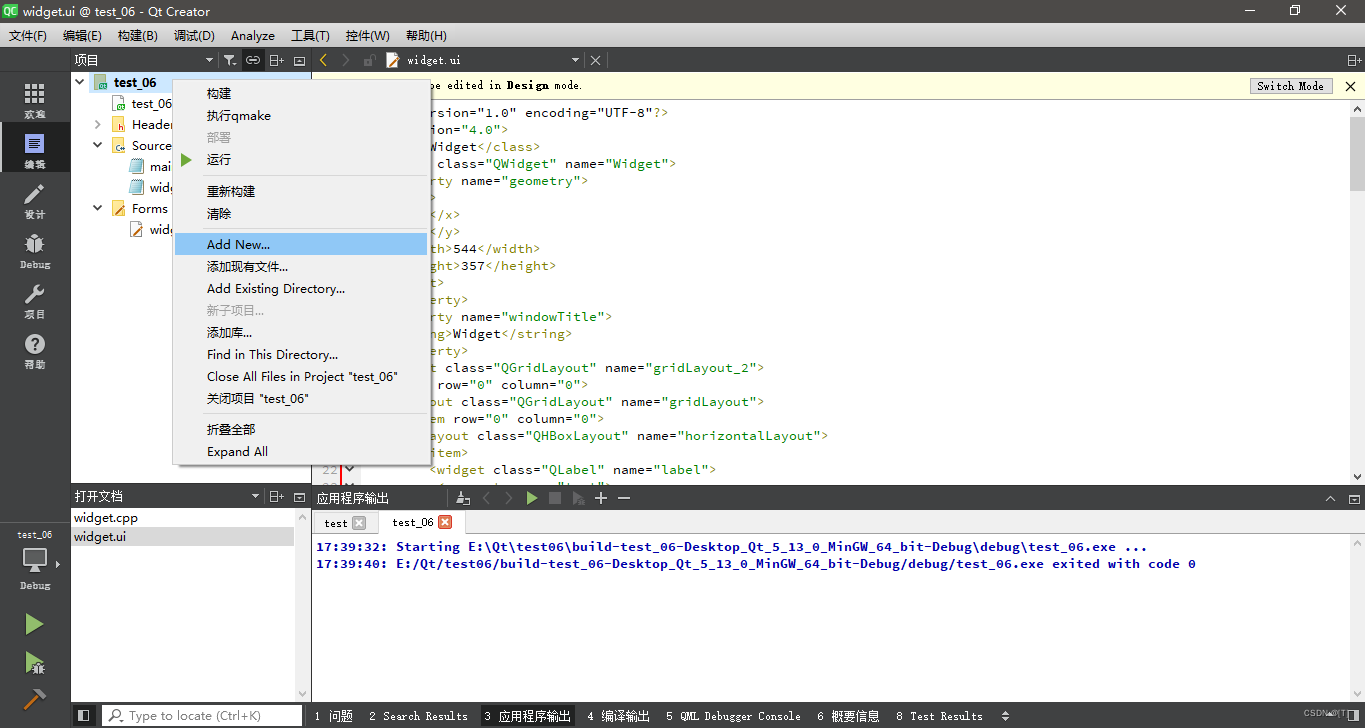The height and width of the screenshot is (728, 1365).
Task: Select widget.cpp in Open Documents
Action: pos(183,518)
